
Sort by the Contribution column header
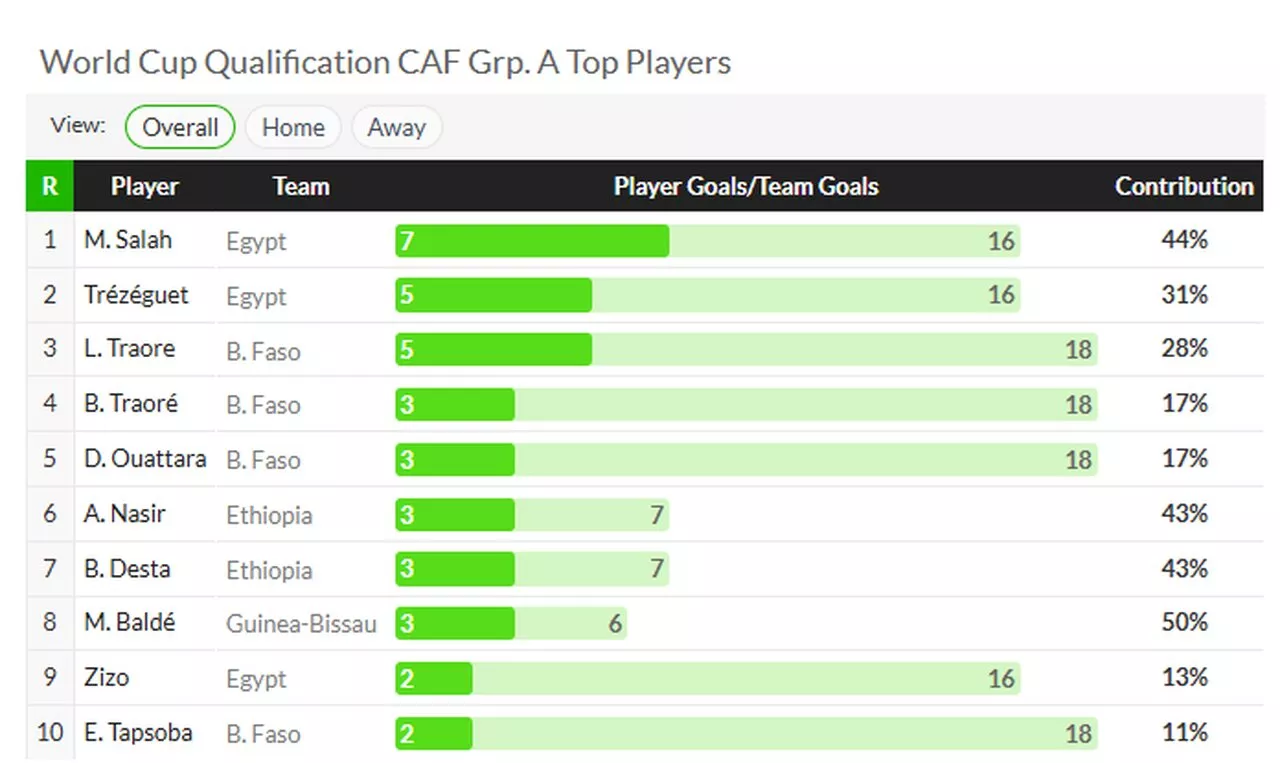click(1184, 186)
